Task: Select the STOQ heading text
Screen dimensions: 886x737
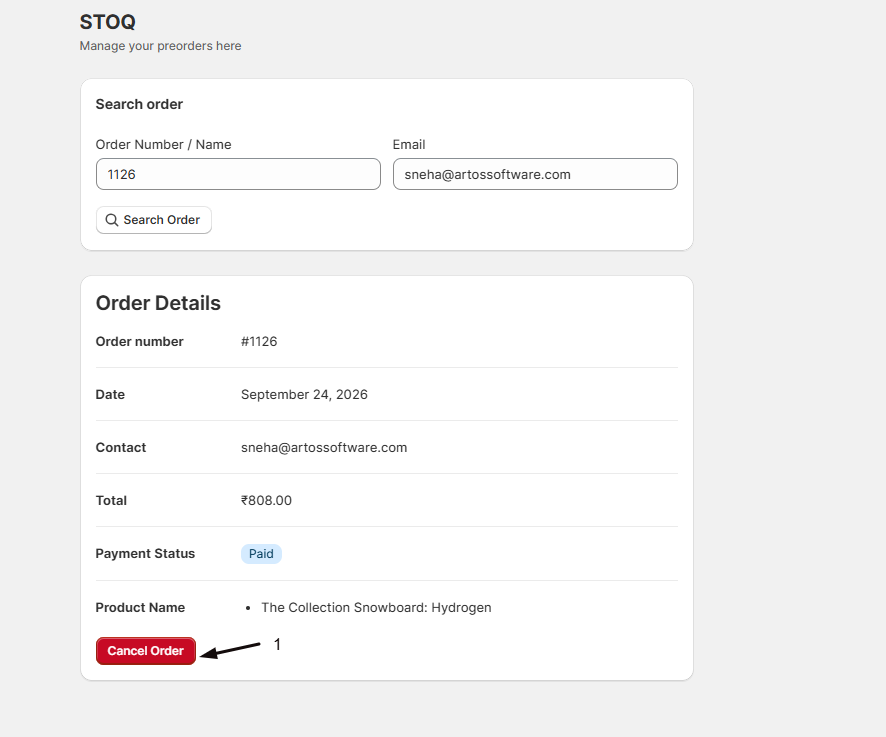Action: (x=107, y=22)
